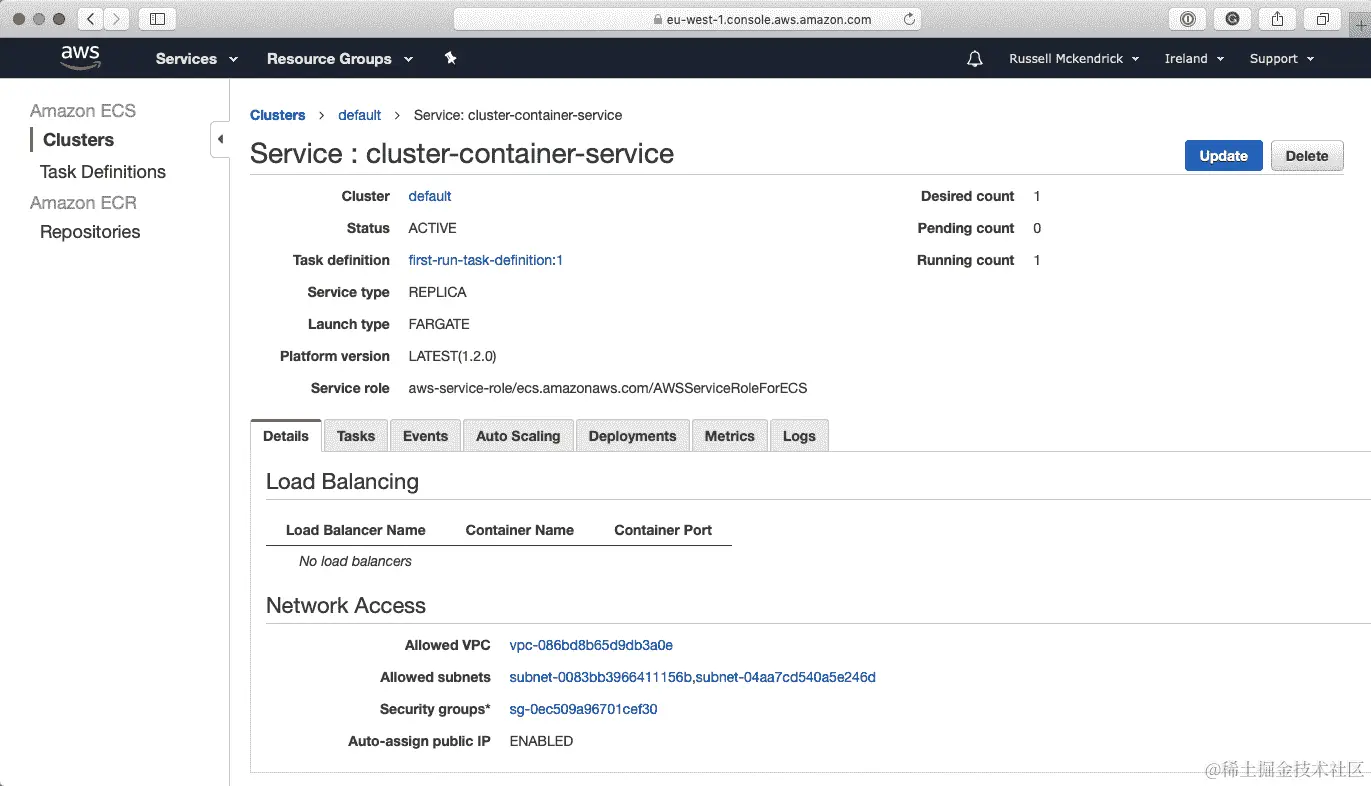
Task: Click the ENABLED auto-assign public IP value
Action: tap(541, 741)
